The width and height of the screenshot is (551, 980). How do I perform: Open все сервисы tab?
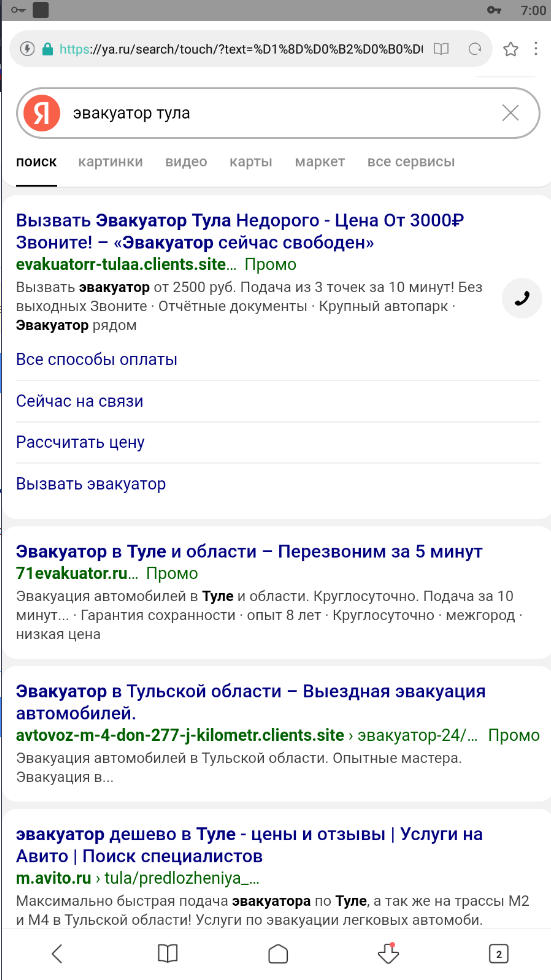point(411,162)
